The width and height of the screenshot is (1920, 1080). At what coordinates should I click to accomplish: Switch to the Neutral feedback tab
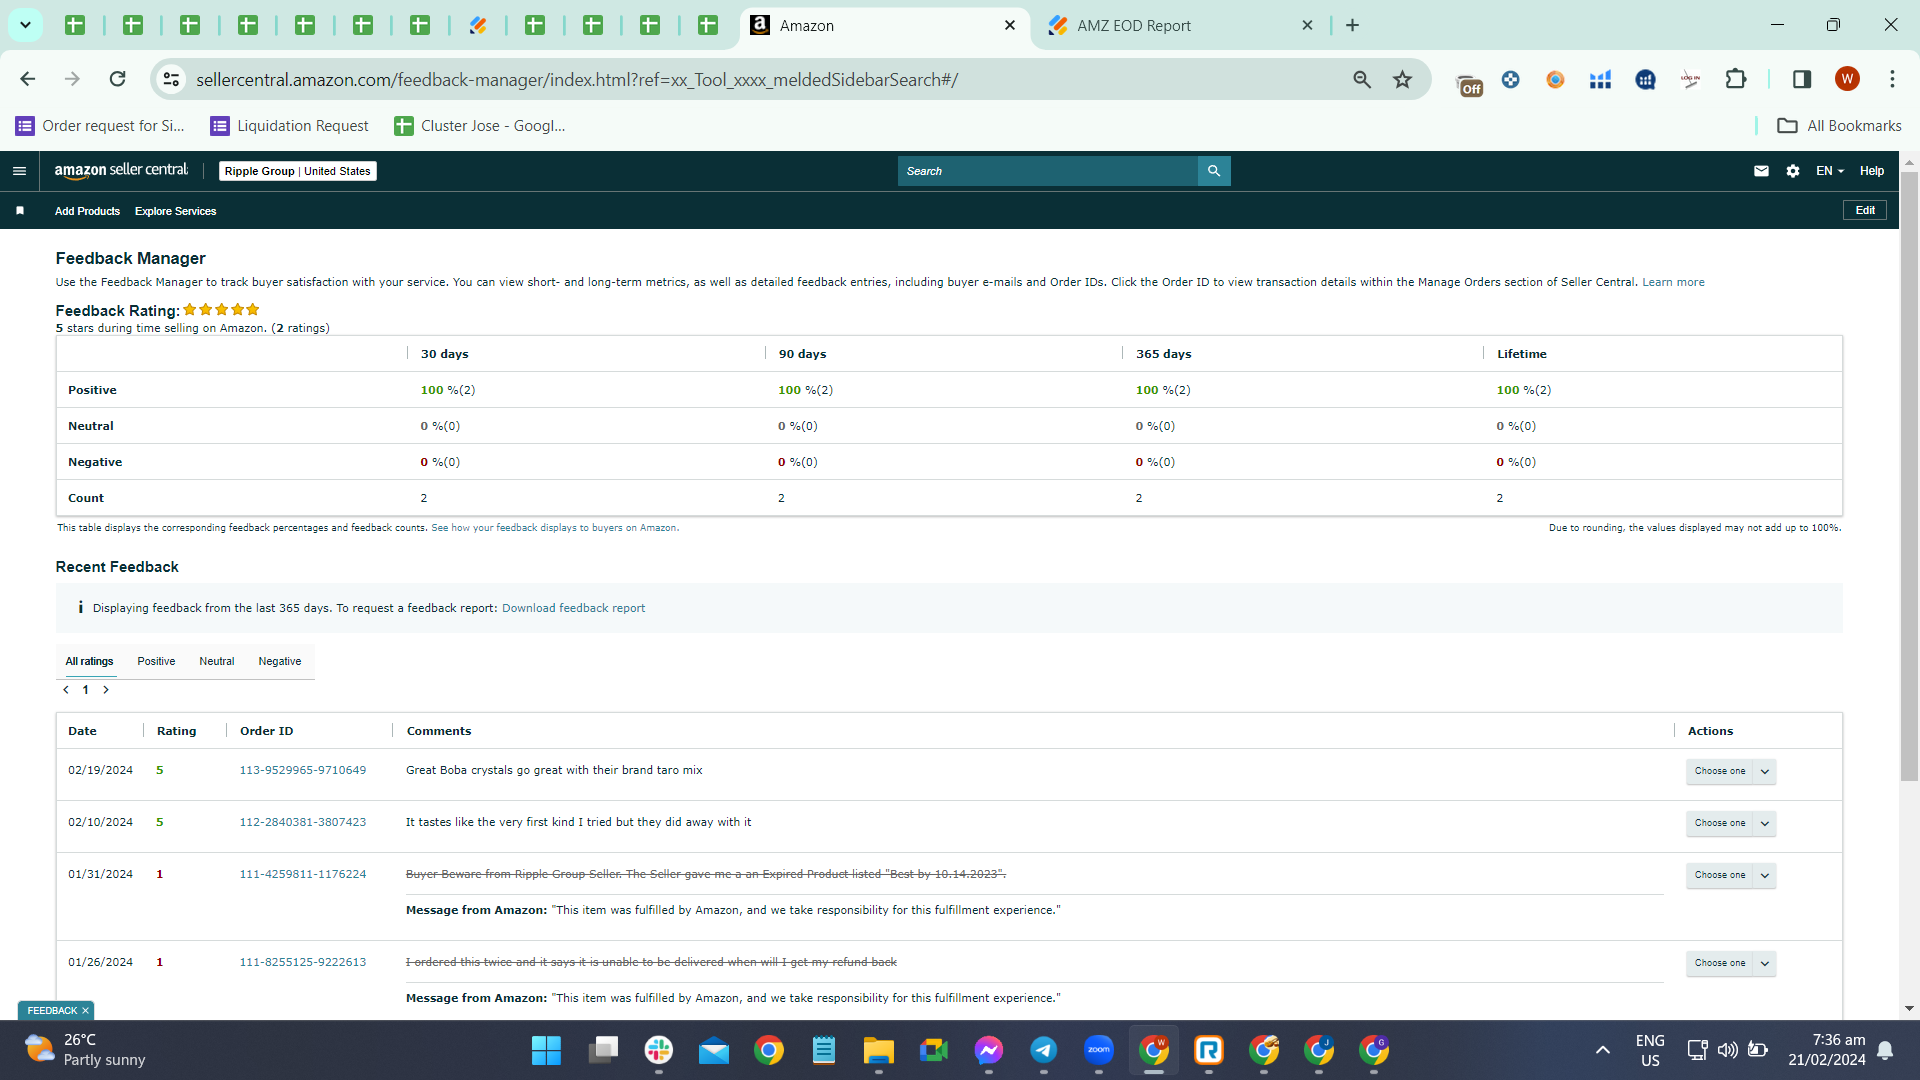pyautogui.click(x=217, y=661)
